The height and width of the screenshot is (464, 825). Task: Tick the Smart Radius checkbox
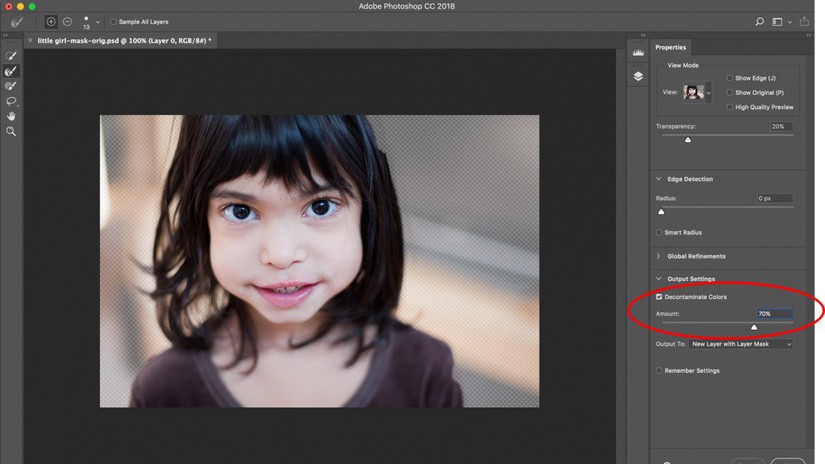pos(659,232)
